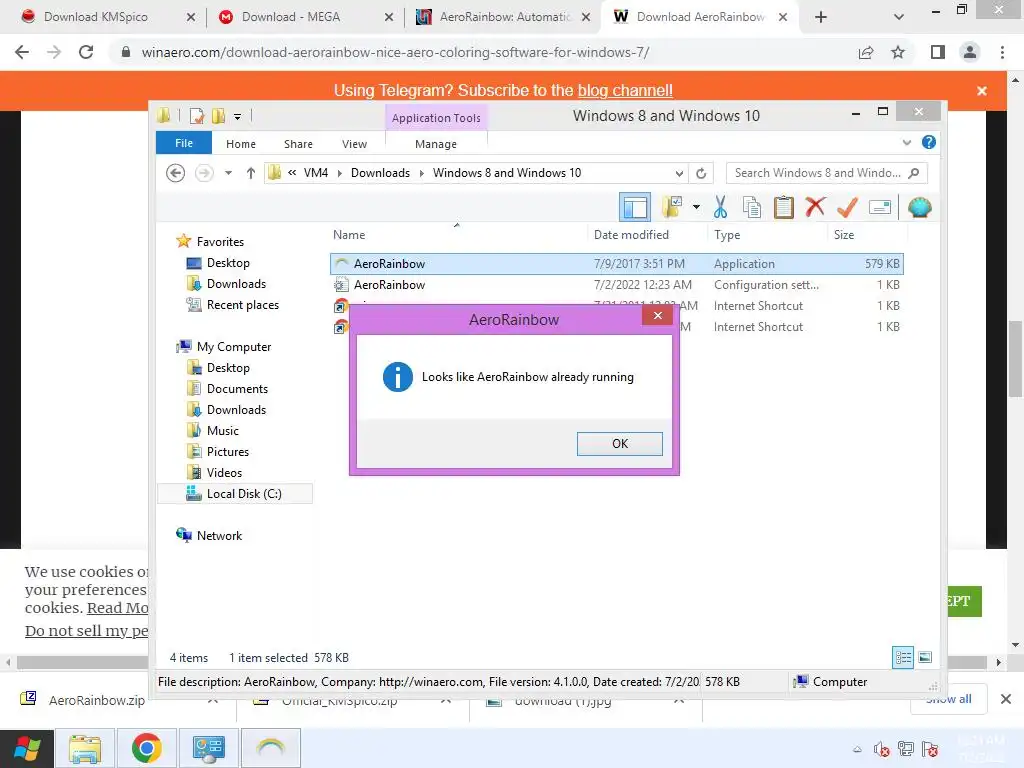Image resolution: width=1024 pixels, height=768 pixels.
Task: Bookmark this page with star icon
Action: [x=898, y=52]
